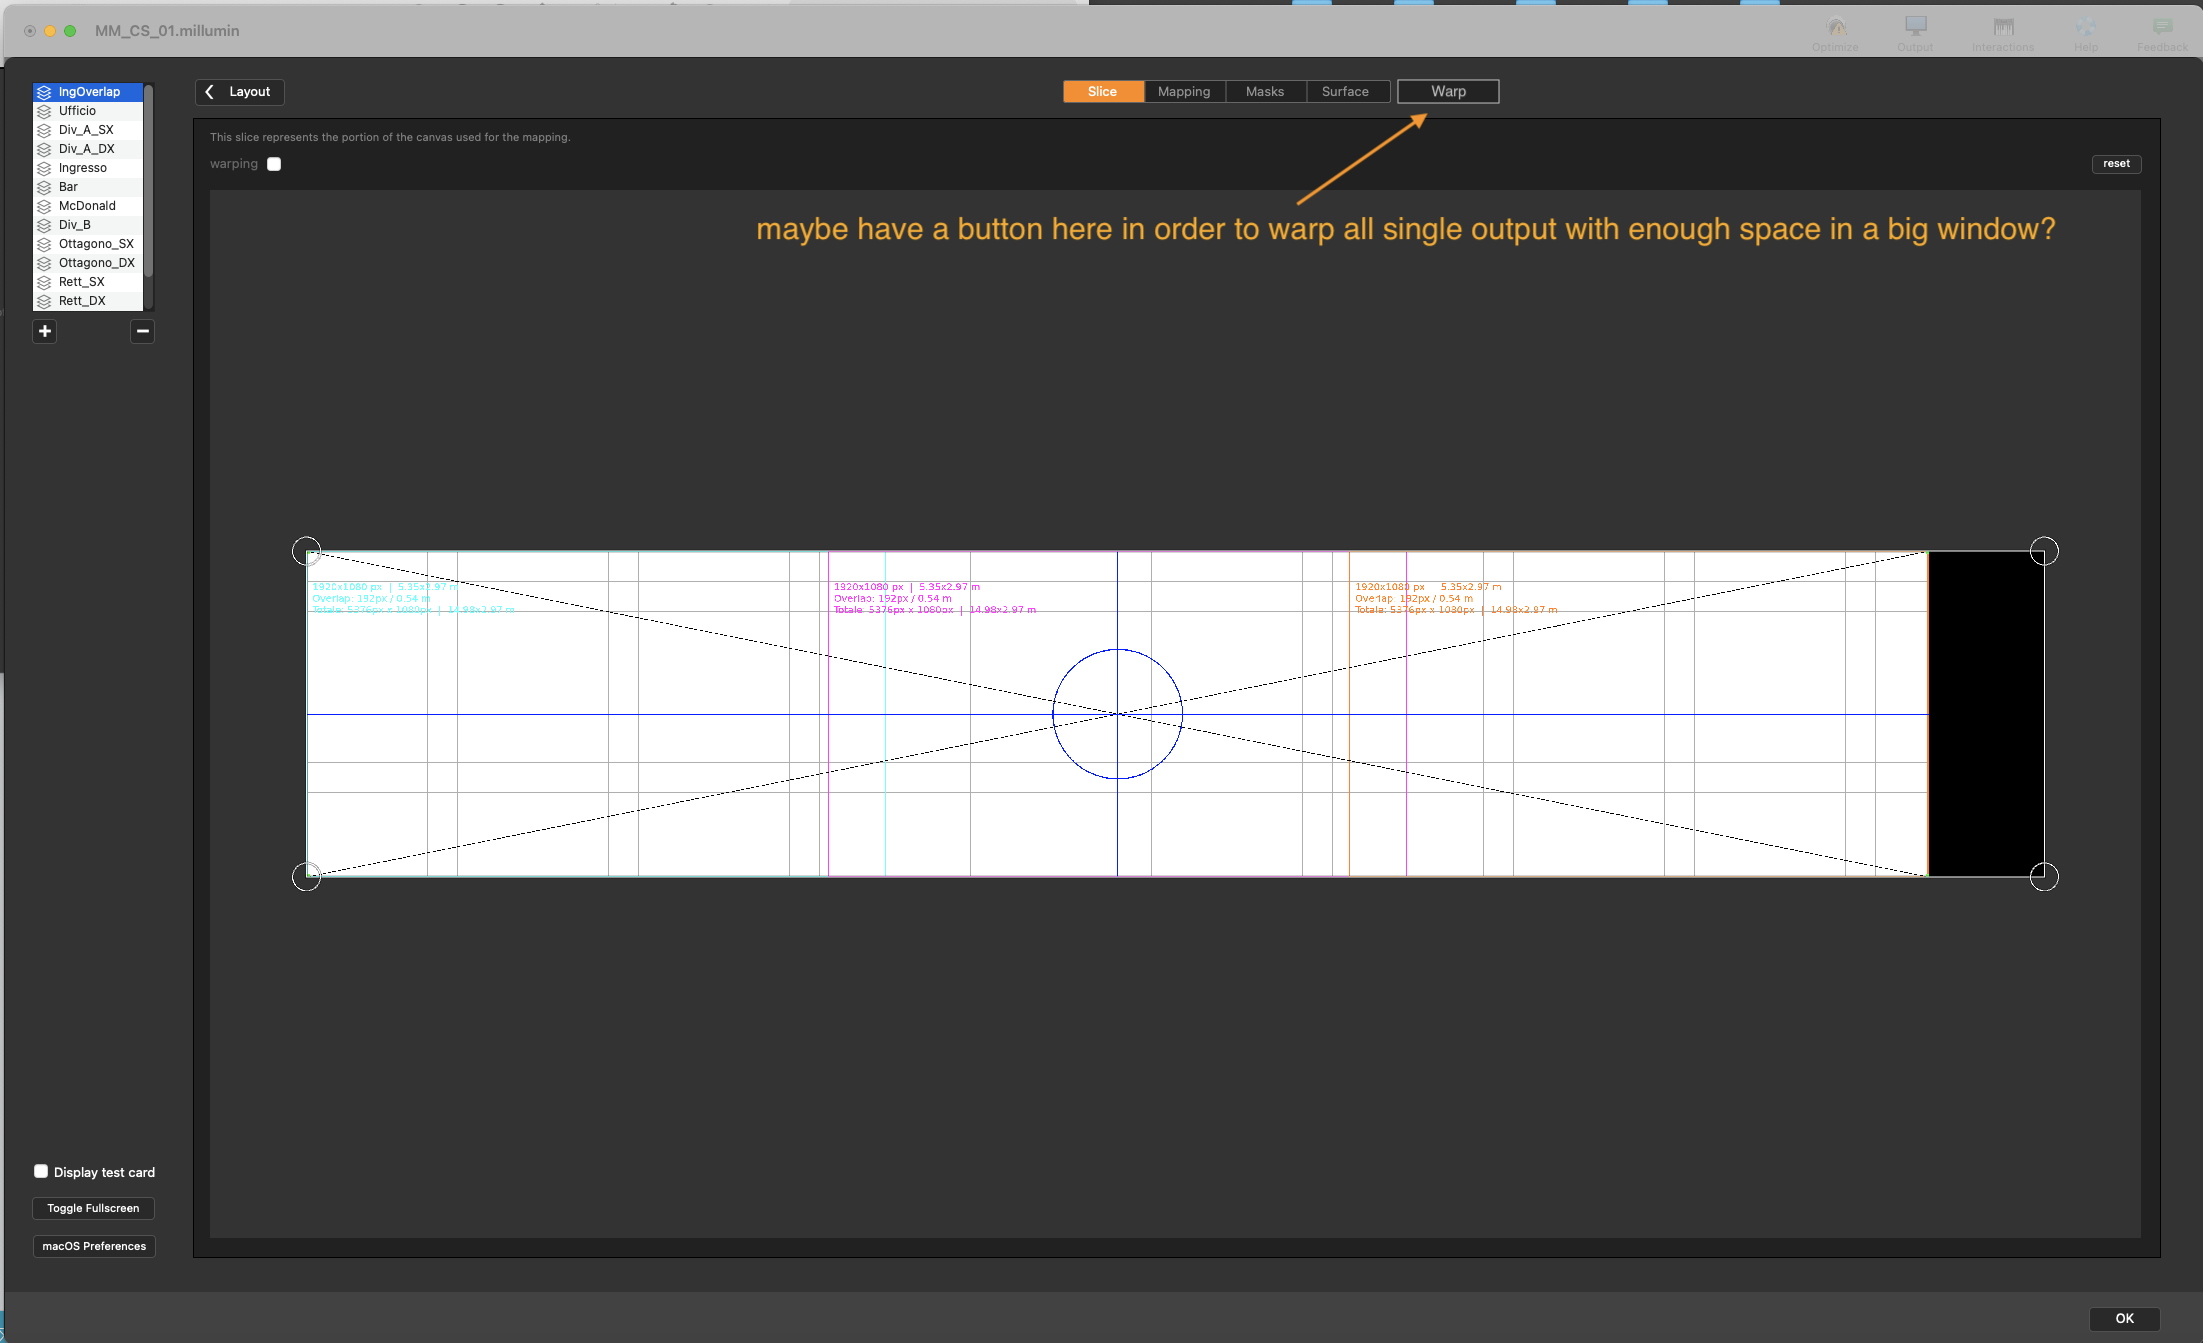Select the Ottagono_SX surface in the list
Viewport: 2203px width, 1343px height.
click(x=96, y=244)
